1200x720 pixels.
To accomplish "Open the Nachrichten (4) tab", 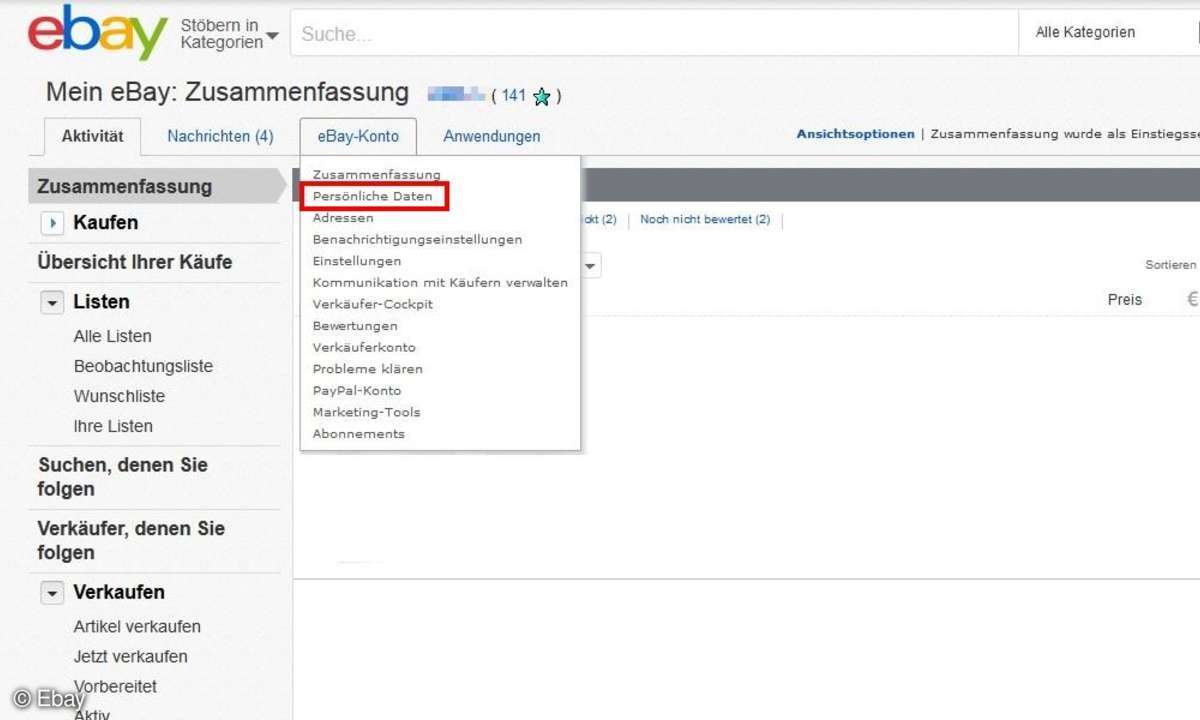I will tap(220, 136).
